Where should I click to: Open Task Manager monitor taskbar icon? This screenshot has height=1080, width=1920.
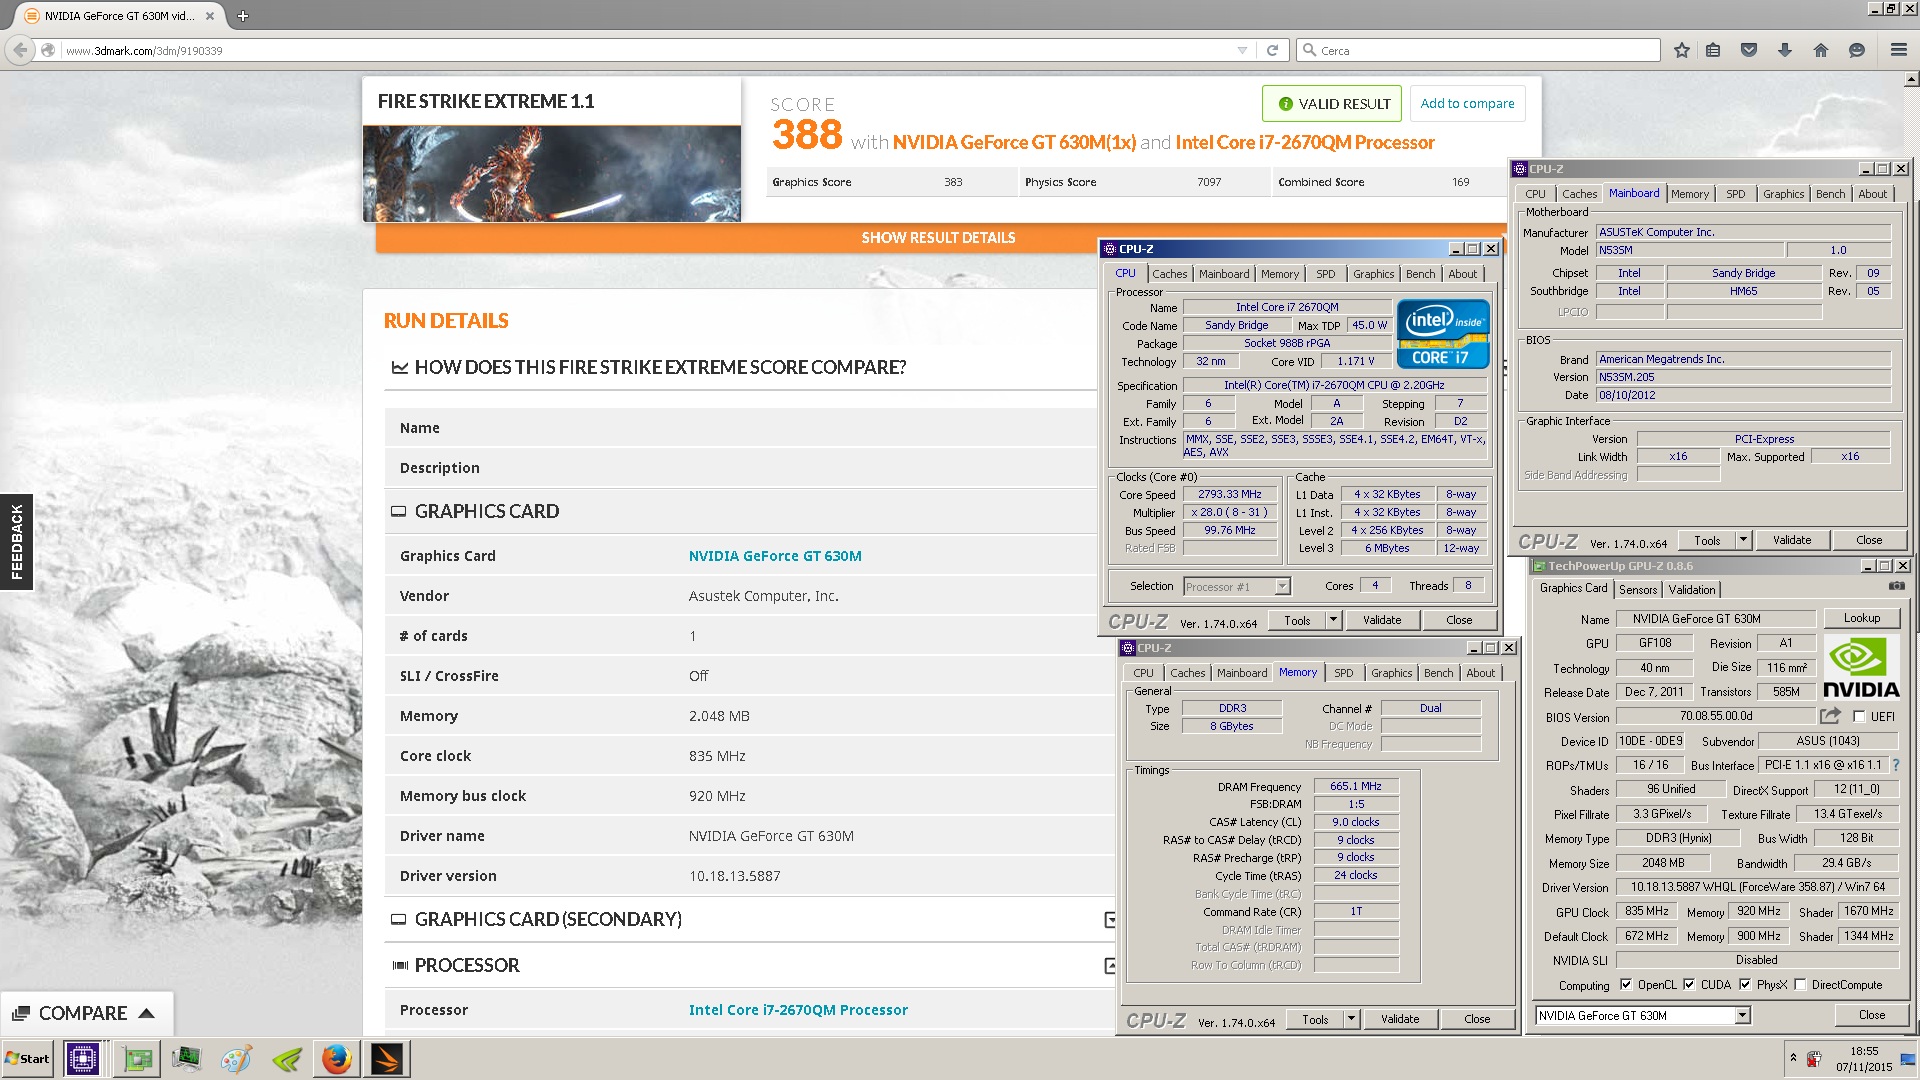187,1059
